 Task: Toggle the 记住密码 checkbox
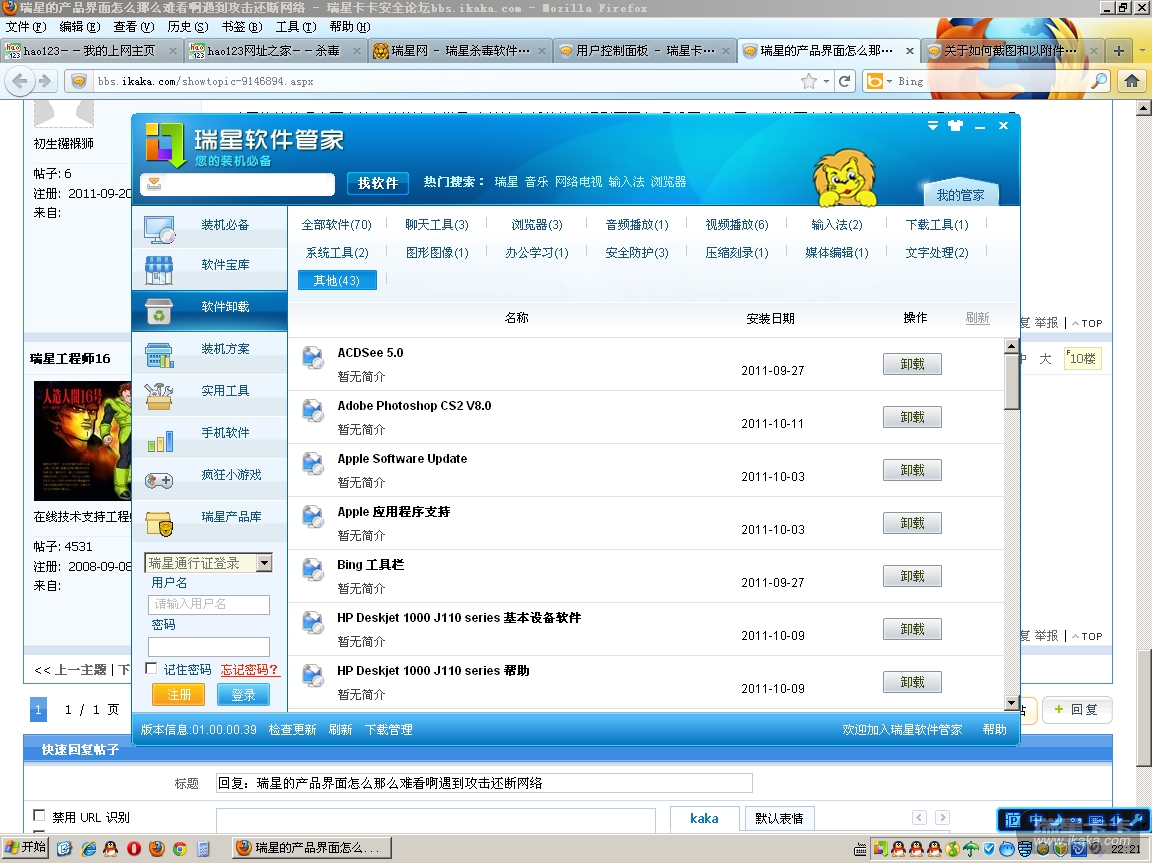(x=151, y=668)
